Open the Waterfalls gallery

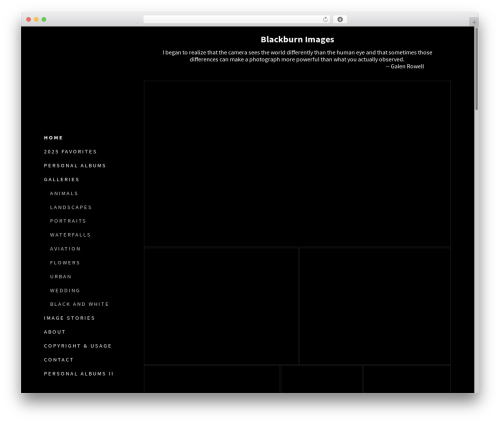70,235
